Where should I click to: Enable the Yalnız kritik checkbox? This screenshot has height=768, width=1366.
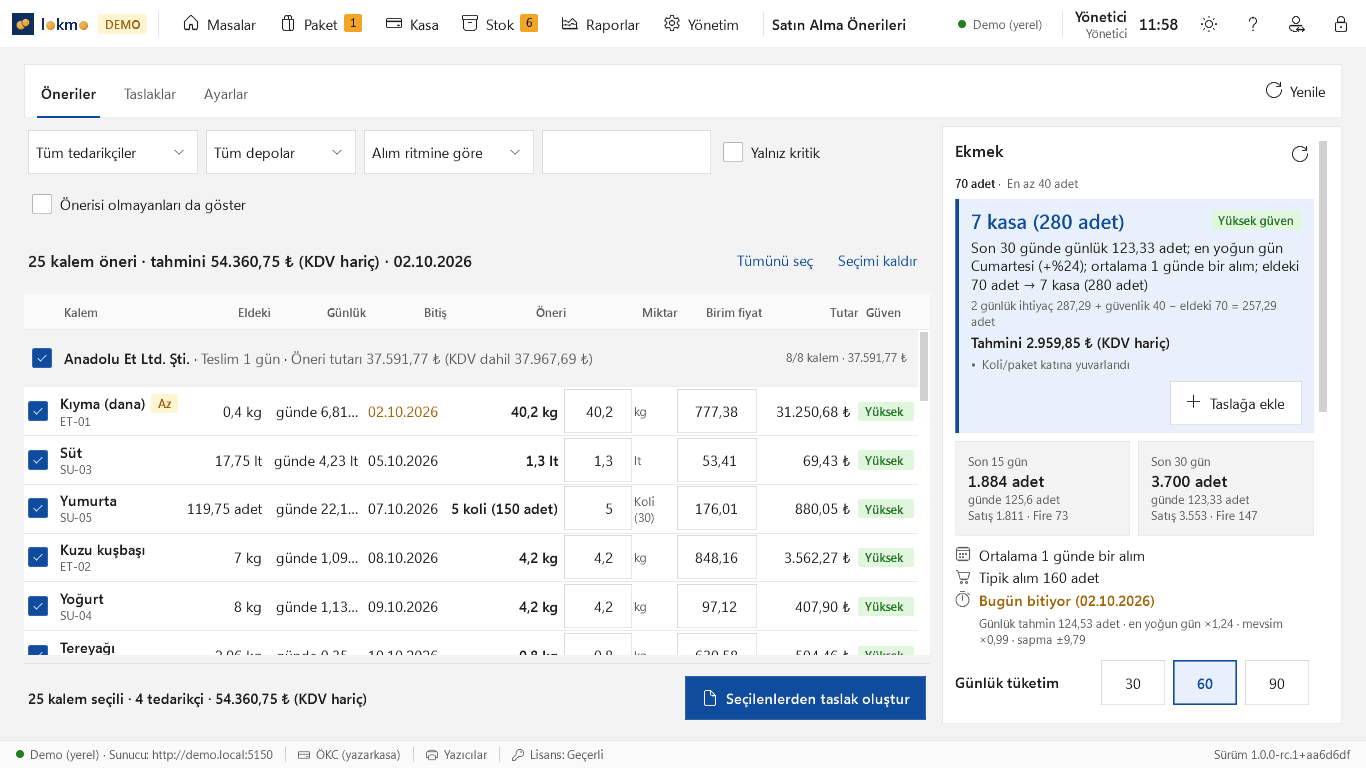pos(733,152)
